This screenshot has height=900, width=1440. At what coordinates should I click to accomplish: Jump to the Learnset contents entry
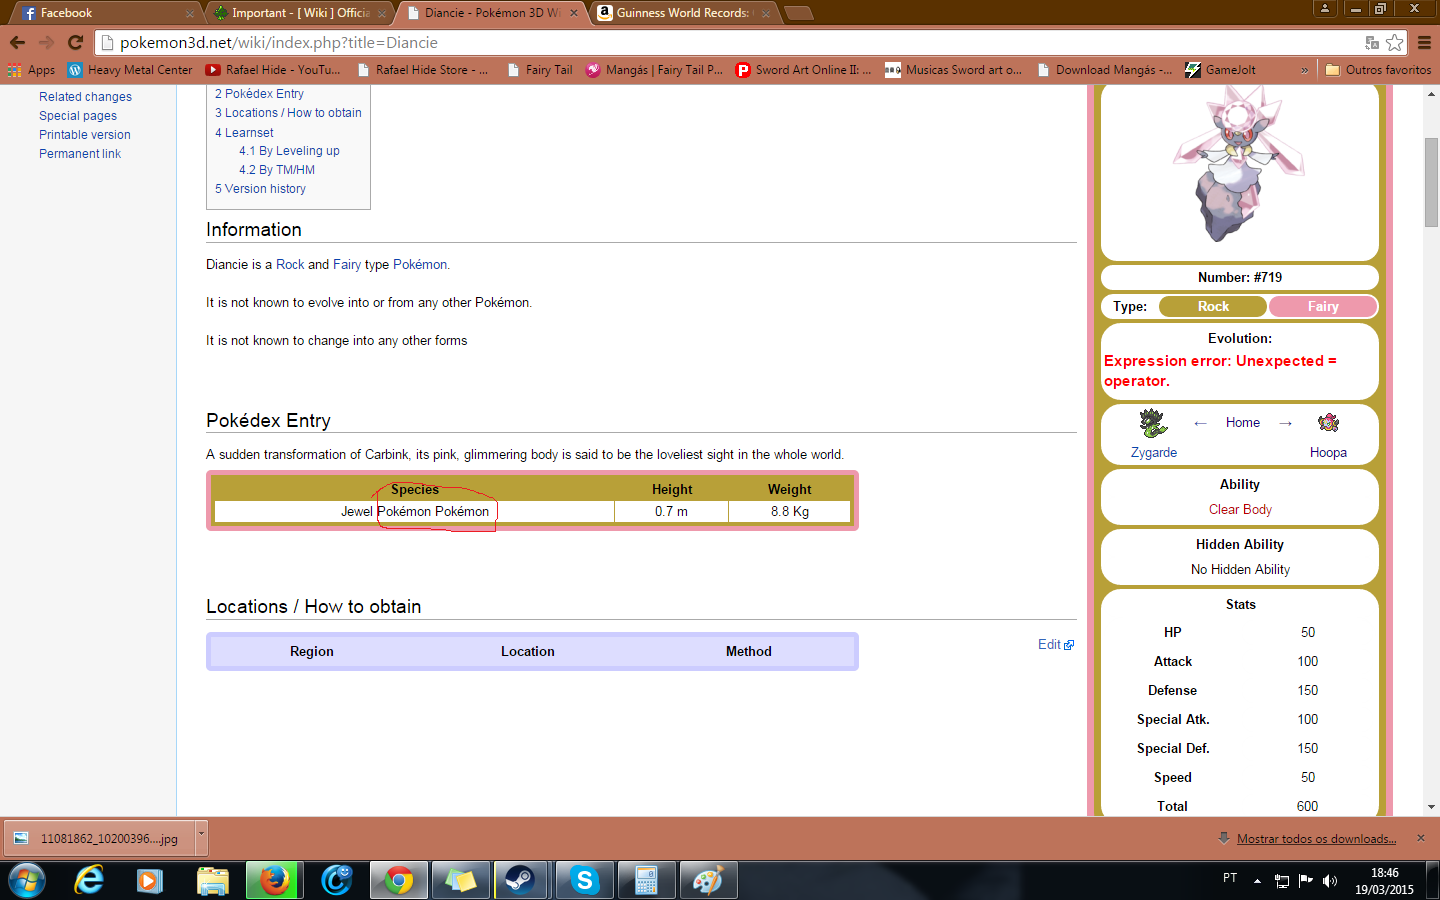pyautogui.click(x=244, y=132)
